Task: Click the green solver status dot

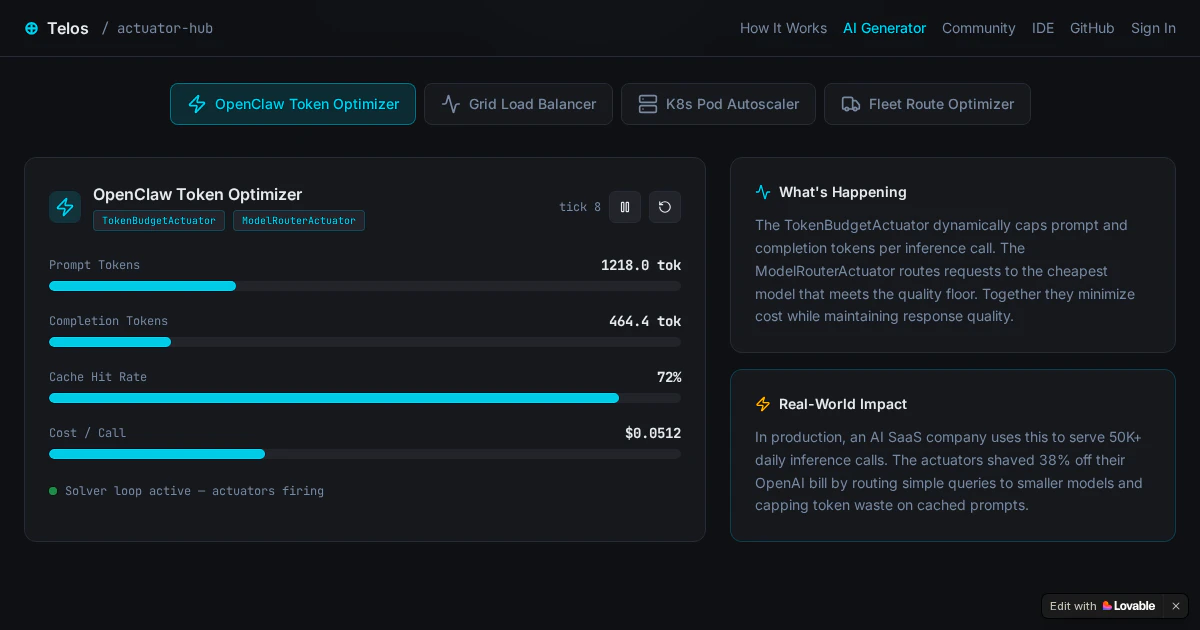Action: pyautogui.click(x=53, y=491)
